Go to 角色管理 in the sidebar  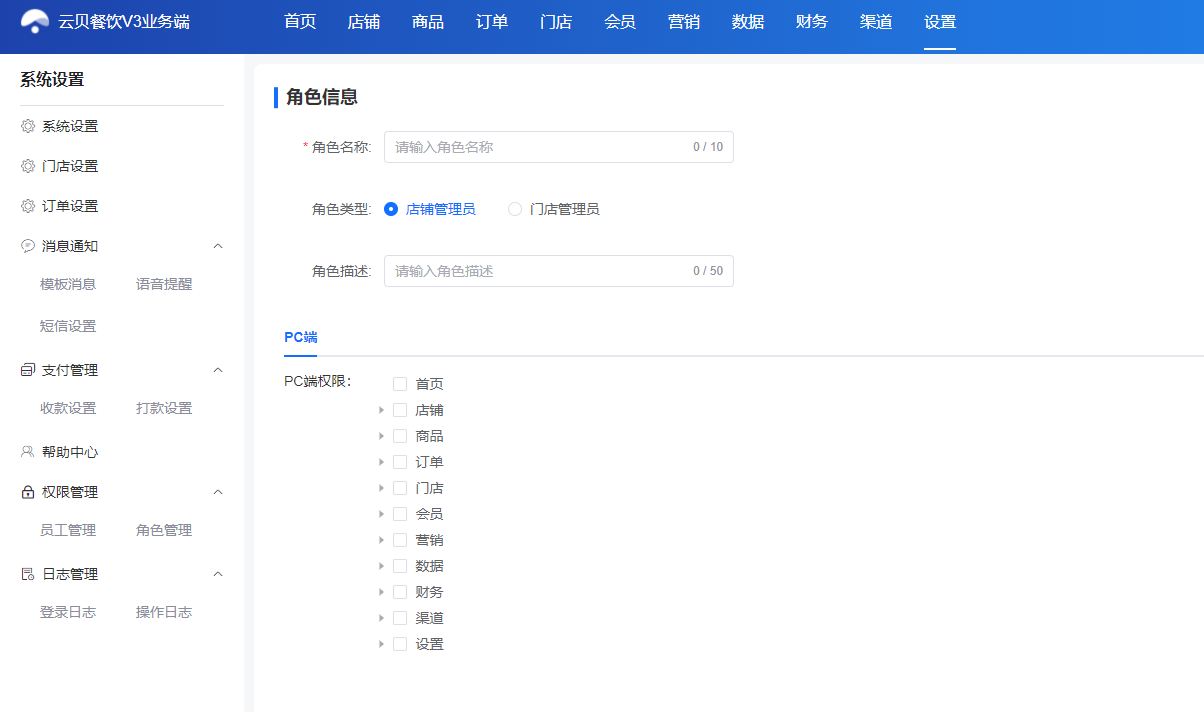pos(164,530)
